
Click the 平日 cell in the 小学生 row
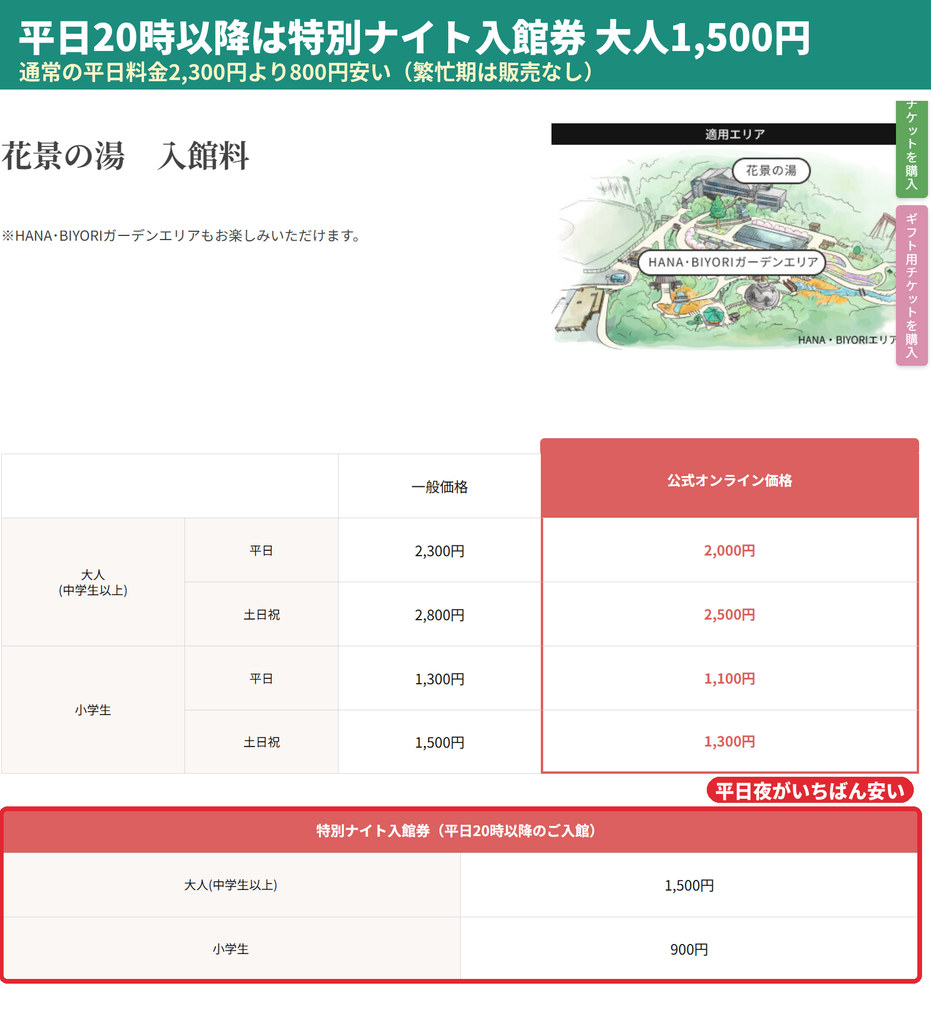[261, 679]
